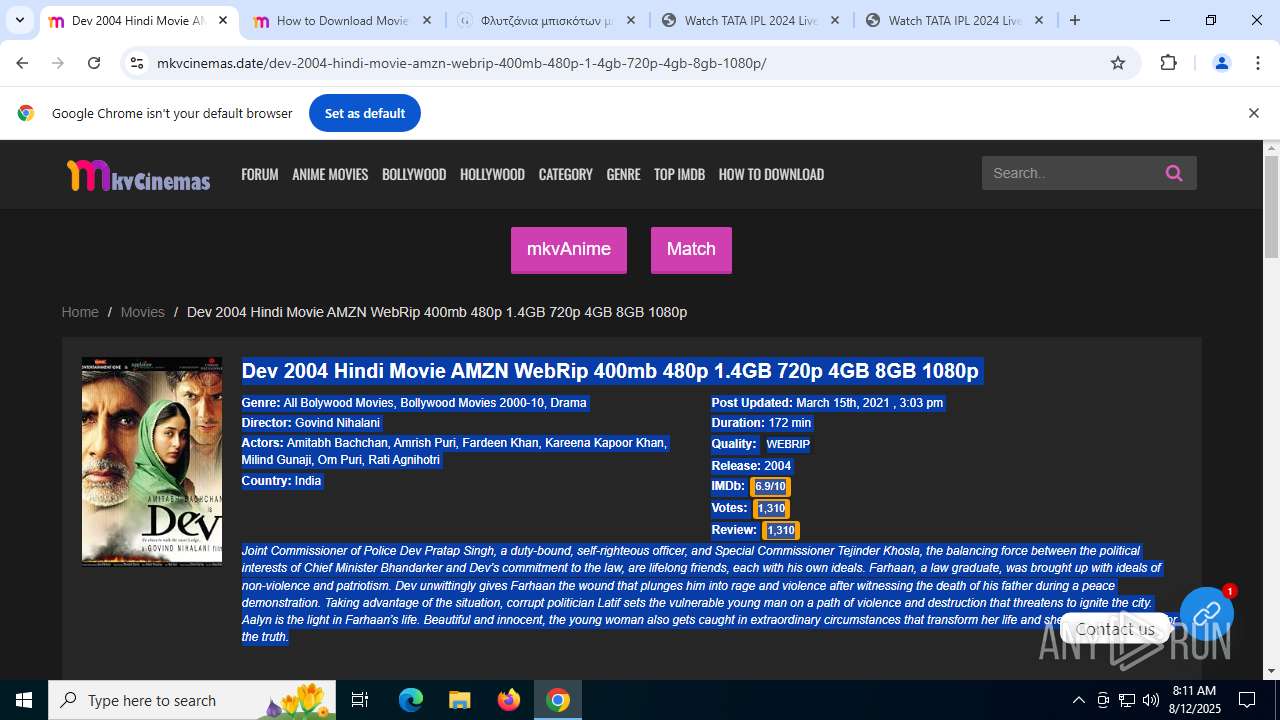Viewport: 1280px width, 720px height.
Task: Click director Govind Nihalani link
Action: pyautogui.click(x=337, y=423)
